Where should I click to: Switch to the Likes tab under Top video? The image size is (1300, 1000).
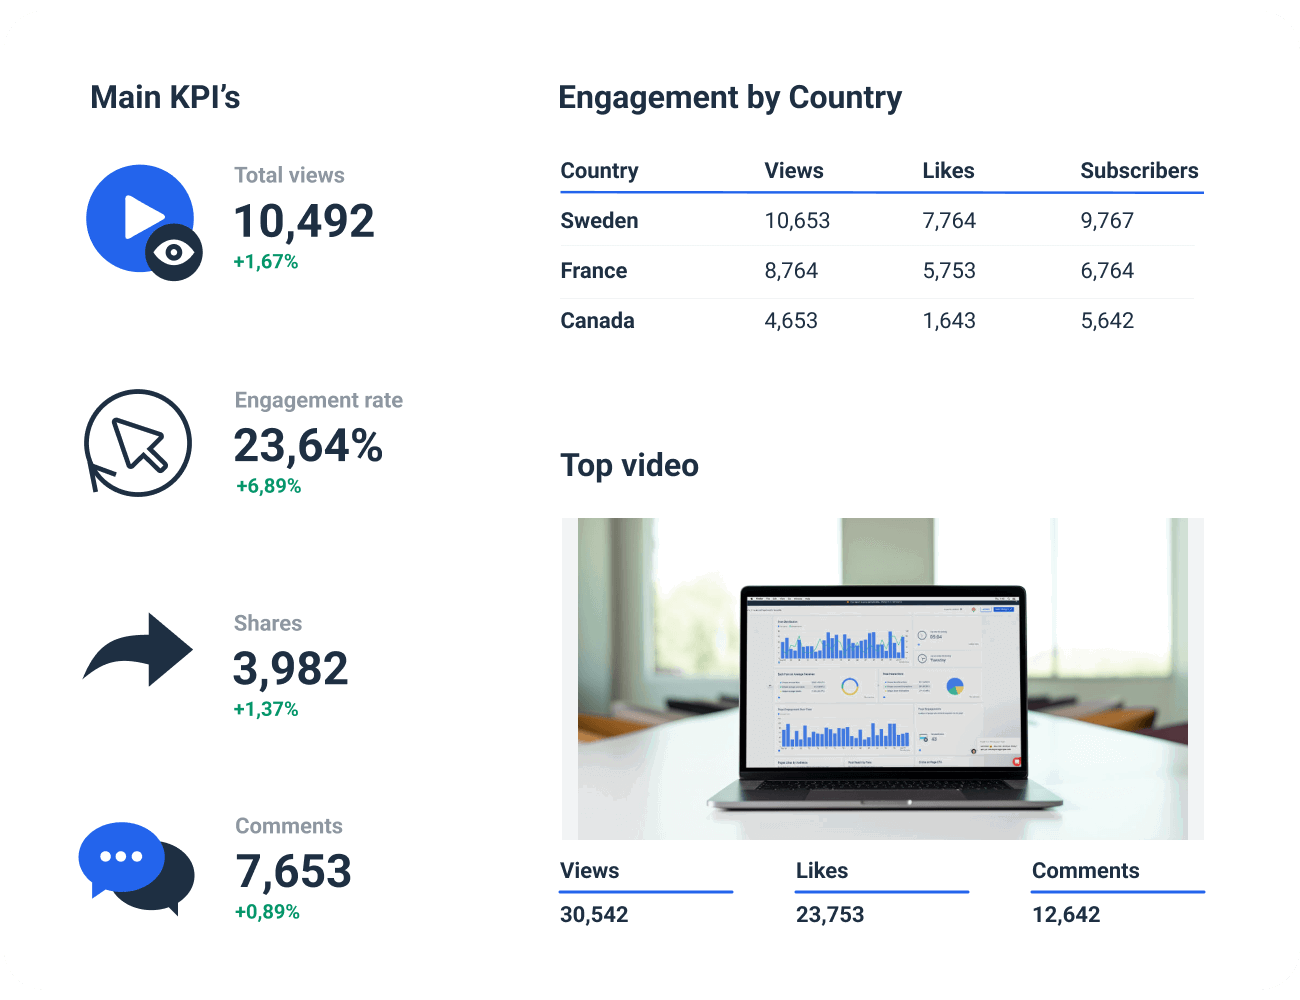click(822, 871)
